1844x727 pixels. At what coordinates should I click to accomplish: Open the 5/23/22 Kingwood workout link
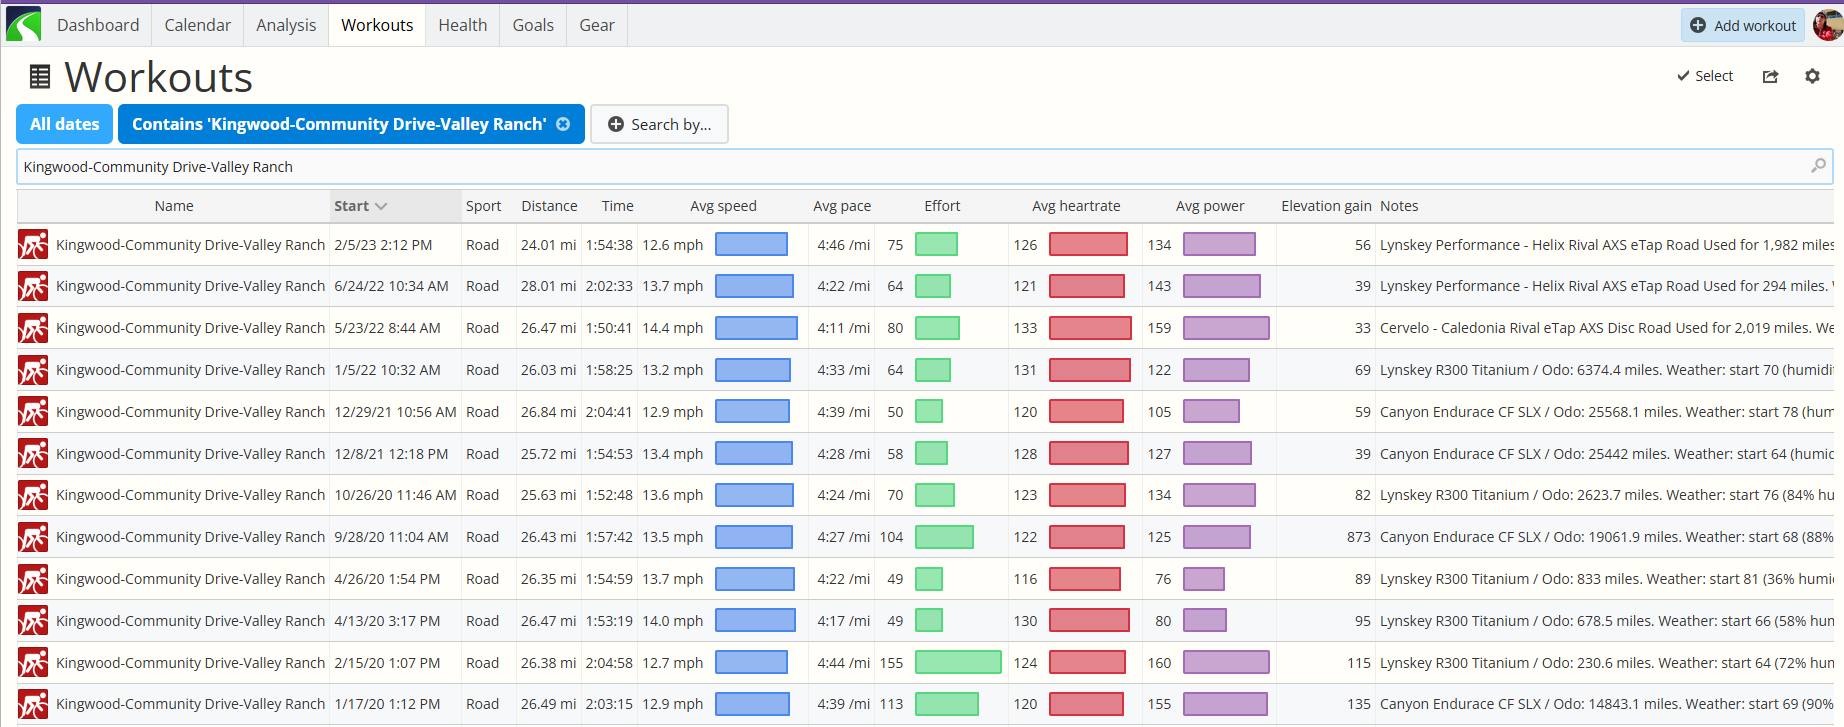click(x=190, y=328)
